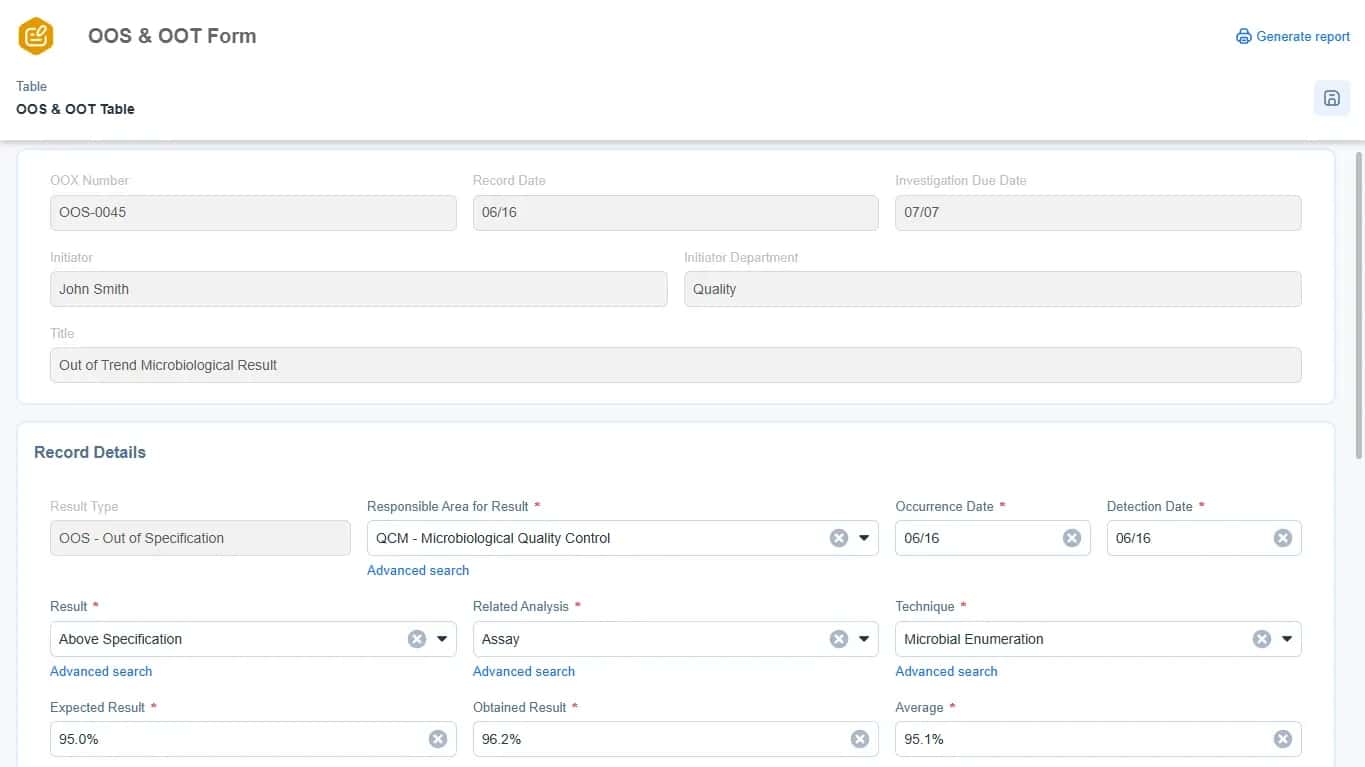Screen dimensions: 1365x767
Task: Click the Result Type field
Action: [200, 538]
